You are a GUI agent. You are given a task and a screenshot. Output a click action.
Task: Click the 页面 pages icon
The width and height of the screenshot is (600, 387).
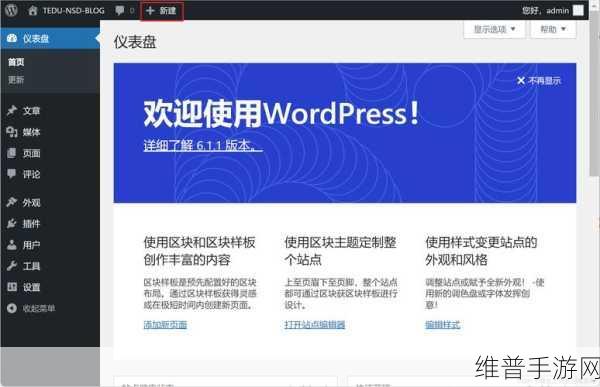[x=12, y=153]
